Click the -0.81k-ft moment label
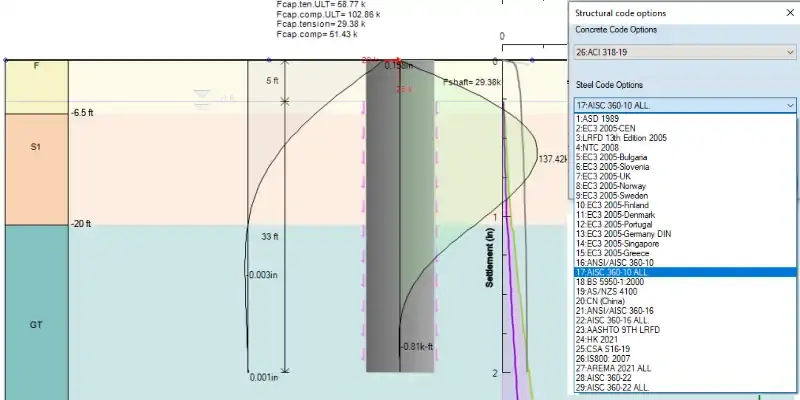 point(416,346)
